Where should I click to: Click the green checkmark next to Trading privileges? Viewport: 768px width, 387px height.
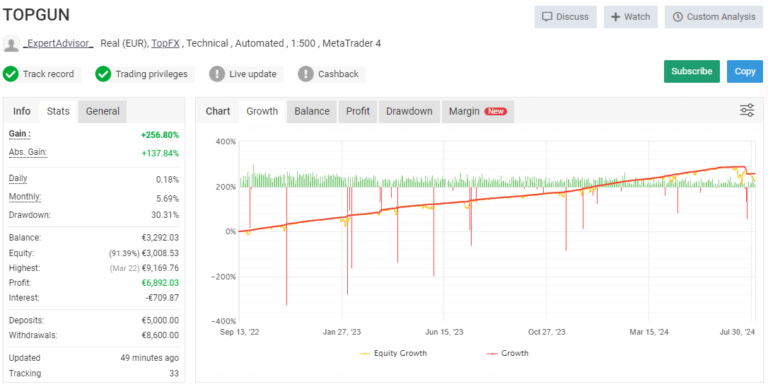tap(103, 74)
